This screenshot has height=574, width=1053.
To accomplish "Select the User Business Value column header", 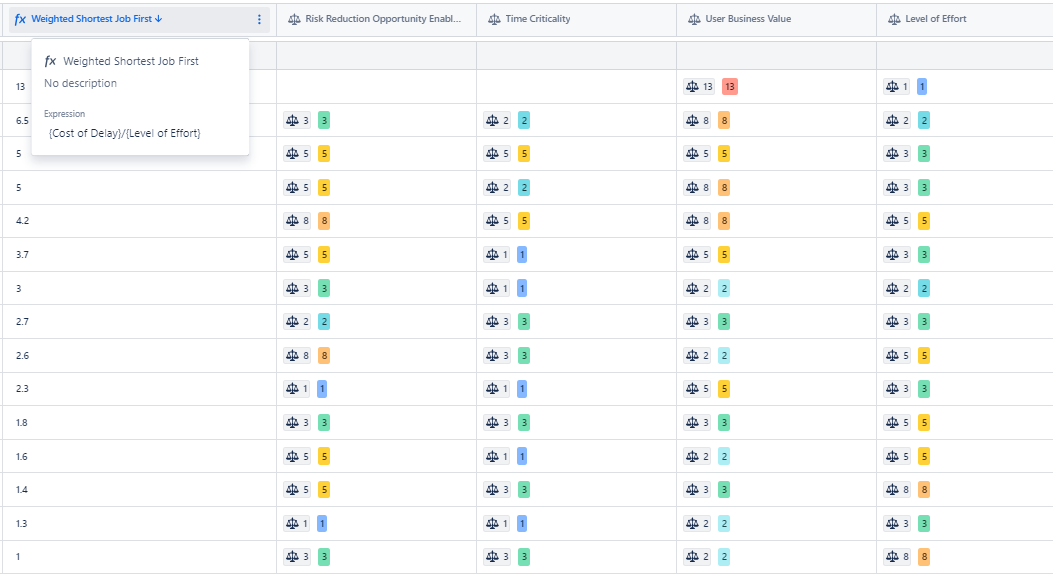I will click(748, 19).
